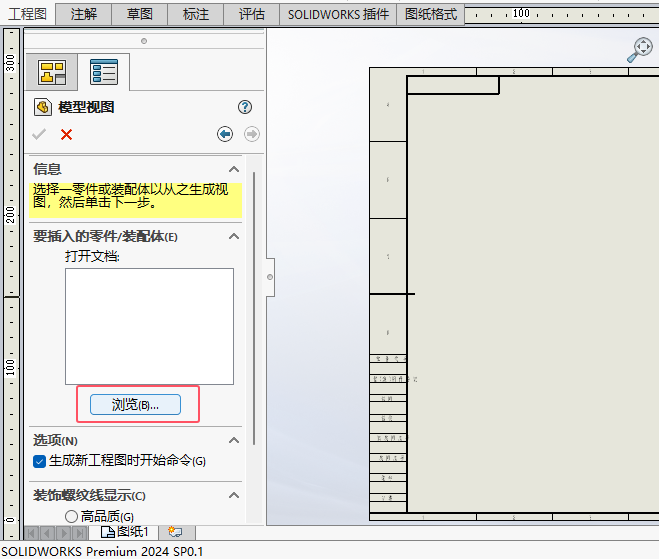This screenshot has width=659, height=559.
Task: Open the 草图 ribbon tab
Action: [140, 14]
